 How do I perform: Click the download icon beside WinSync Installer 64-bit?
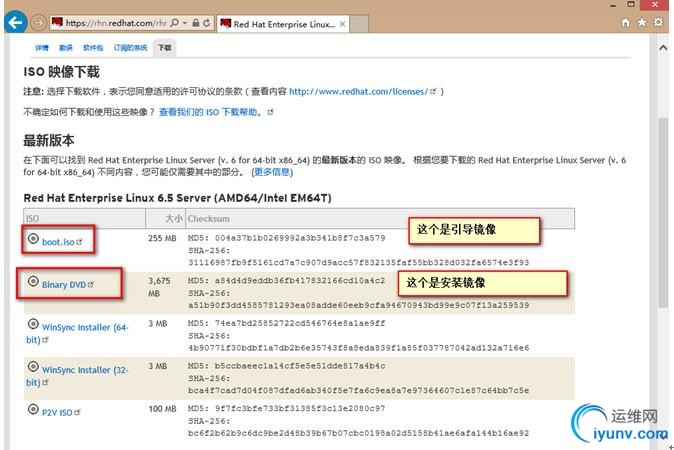tap(33, 324)
